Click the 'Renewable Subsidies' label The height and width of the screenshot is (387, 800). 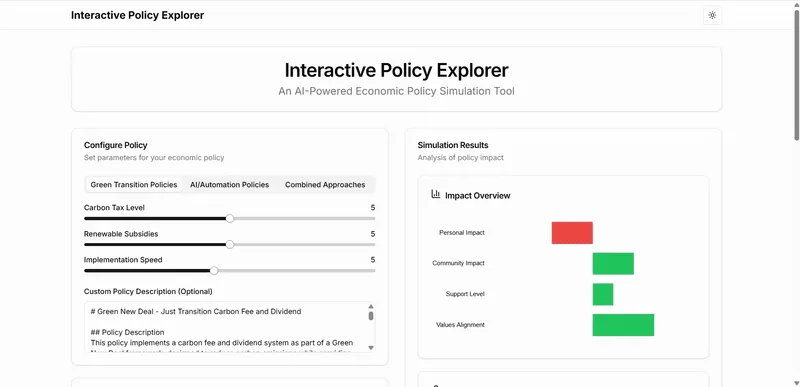(121, 234)
